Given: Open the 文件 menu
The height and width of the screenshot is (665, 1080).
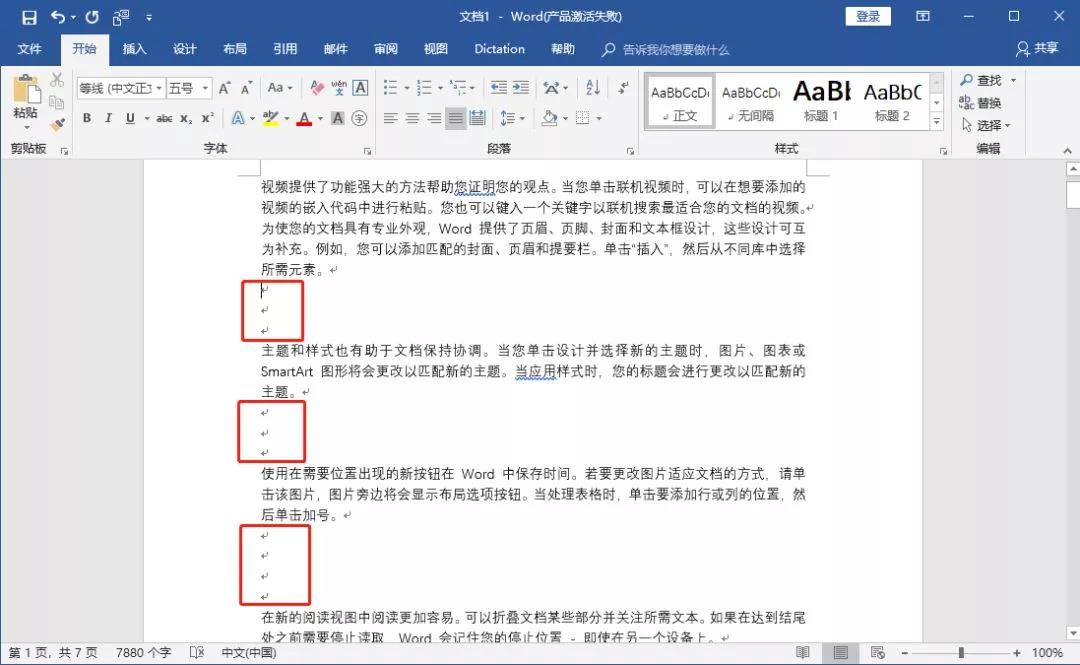Looking at the screenshot, I should click(x=30, y=49).
